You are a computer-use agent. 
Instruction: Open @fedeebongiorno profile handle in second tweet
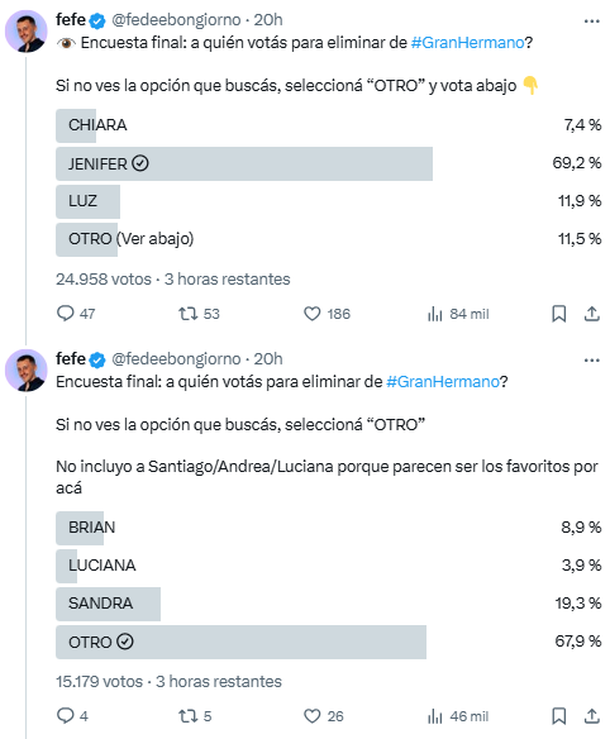(x=177, y=358)
